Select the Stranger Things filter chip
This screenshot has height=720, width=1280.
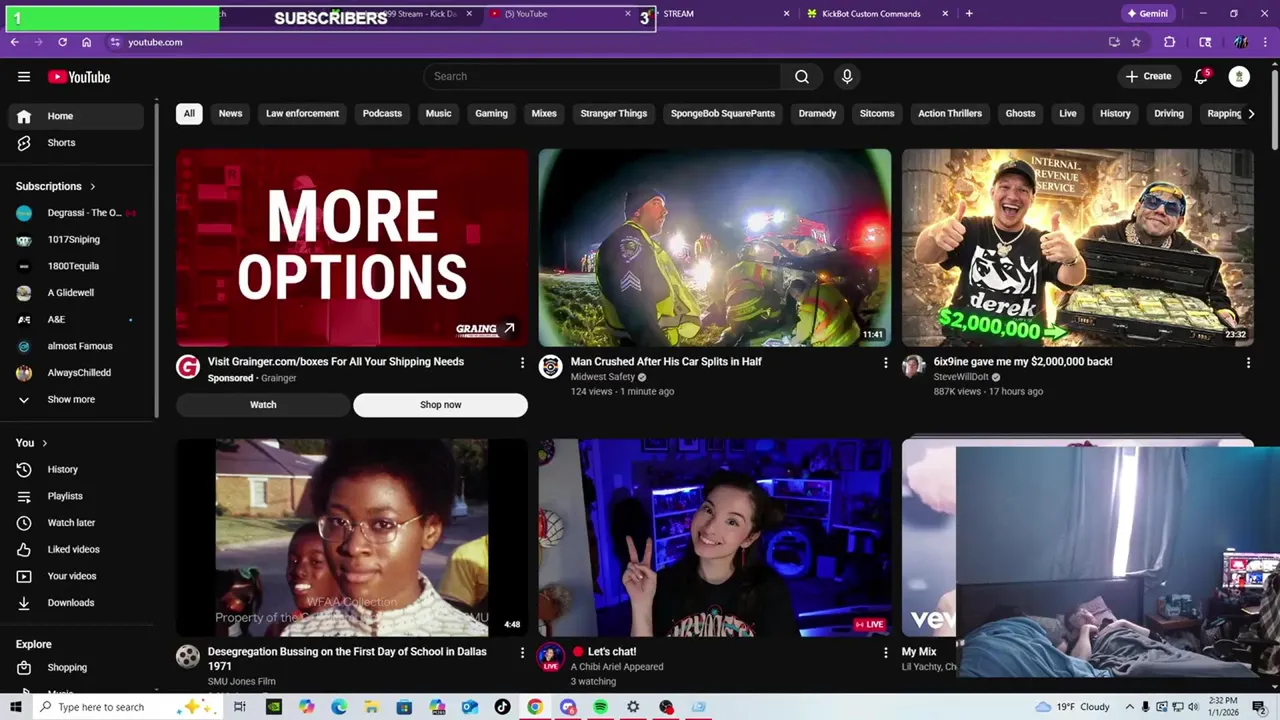click(x=614, y=114)
